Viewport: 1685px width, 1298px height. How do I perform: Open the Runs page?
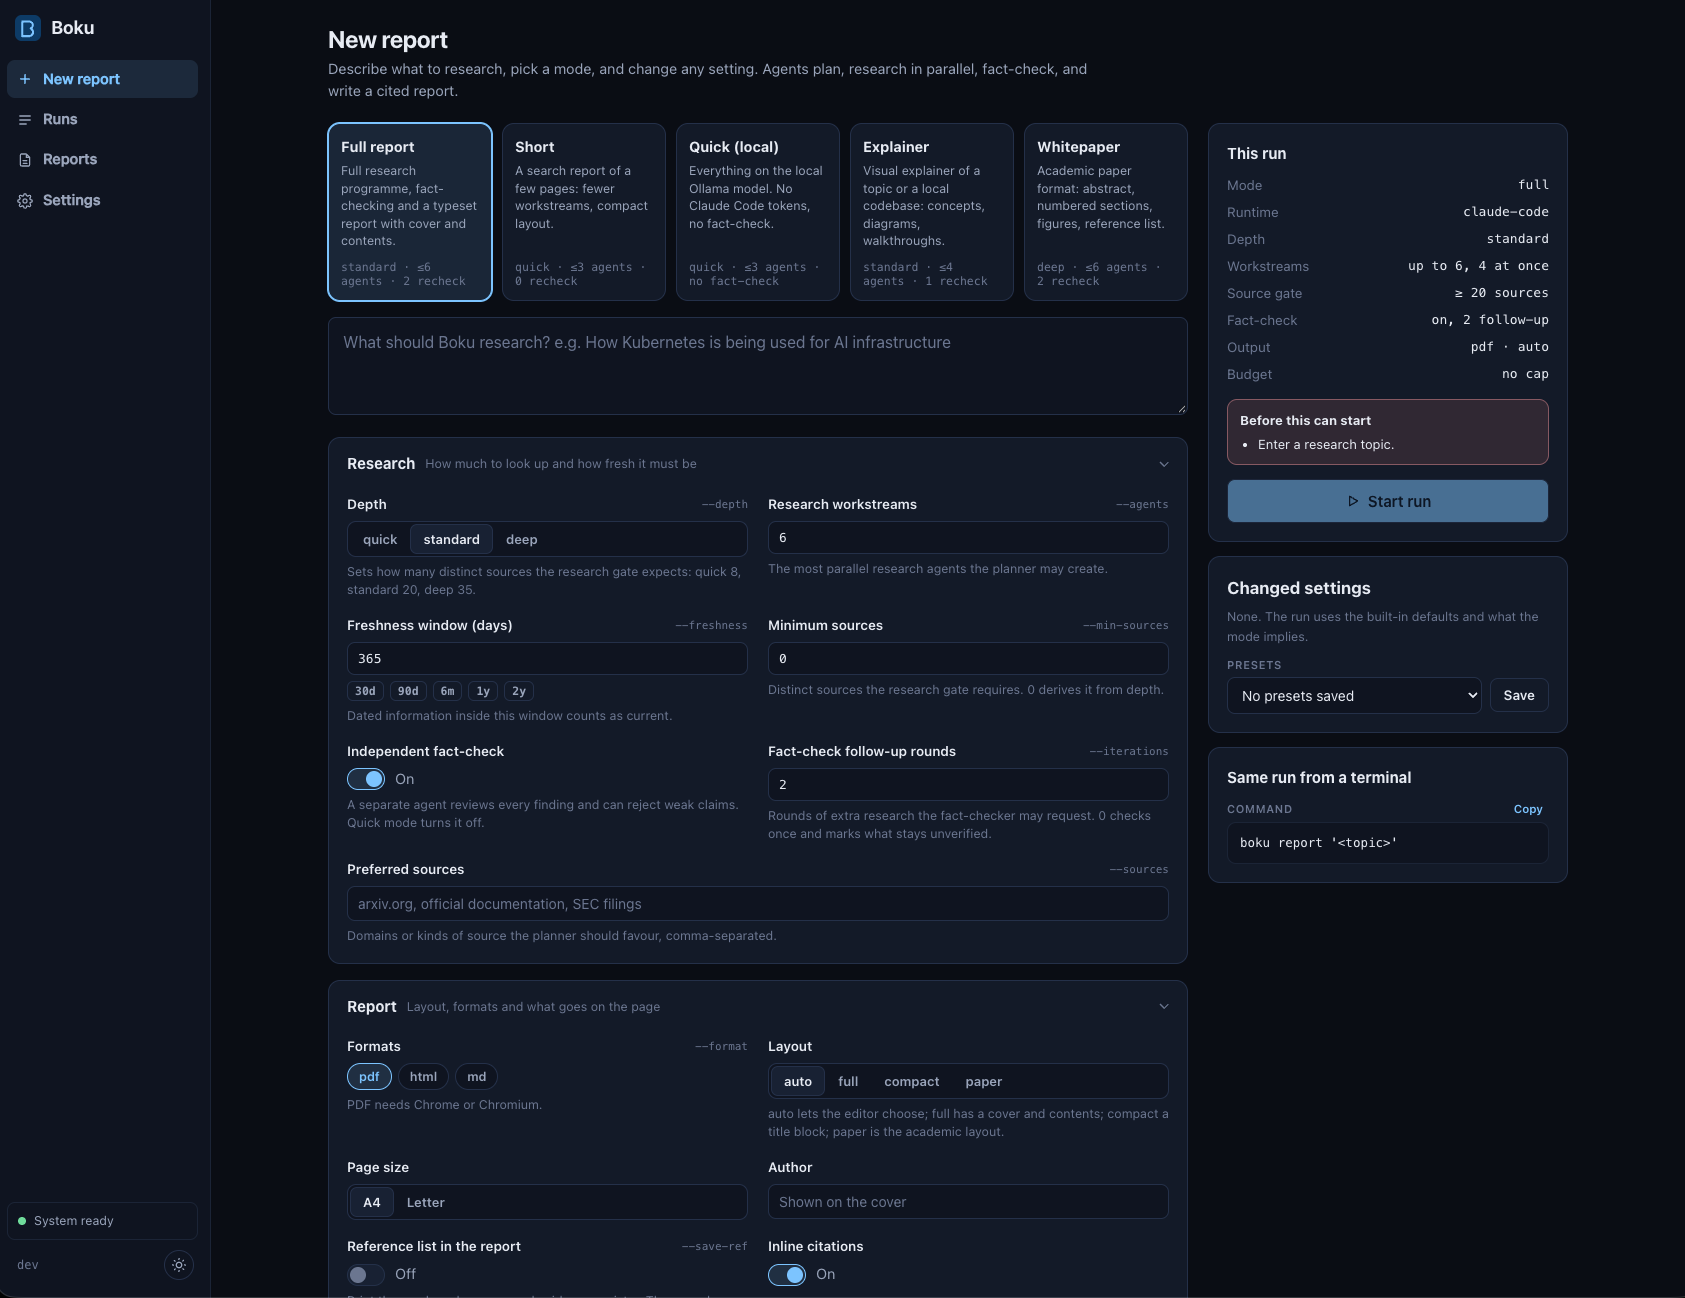point(102,119)
